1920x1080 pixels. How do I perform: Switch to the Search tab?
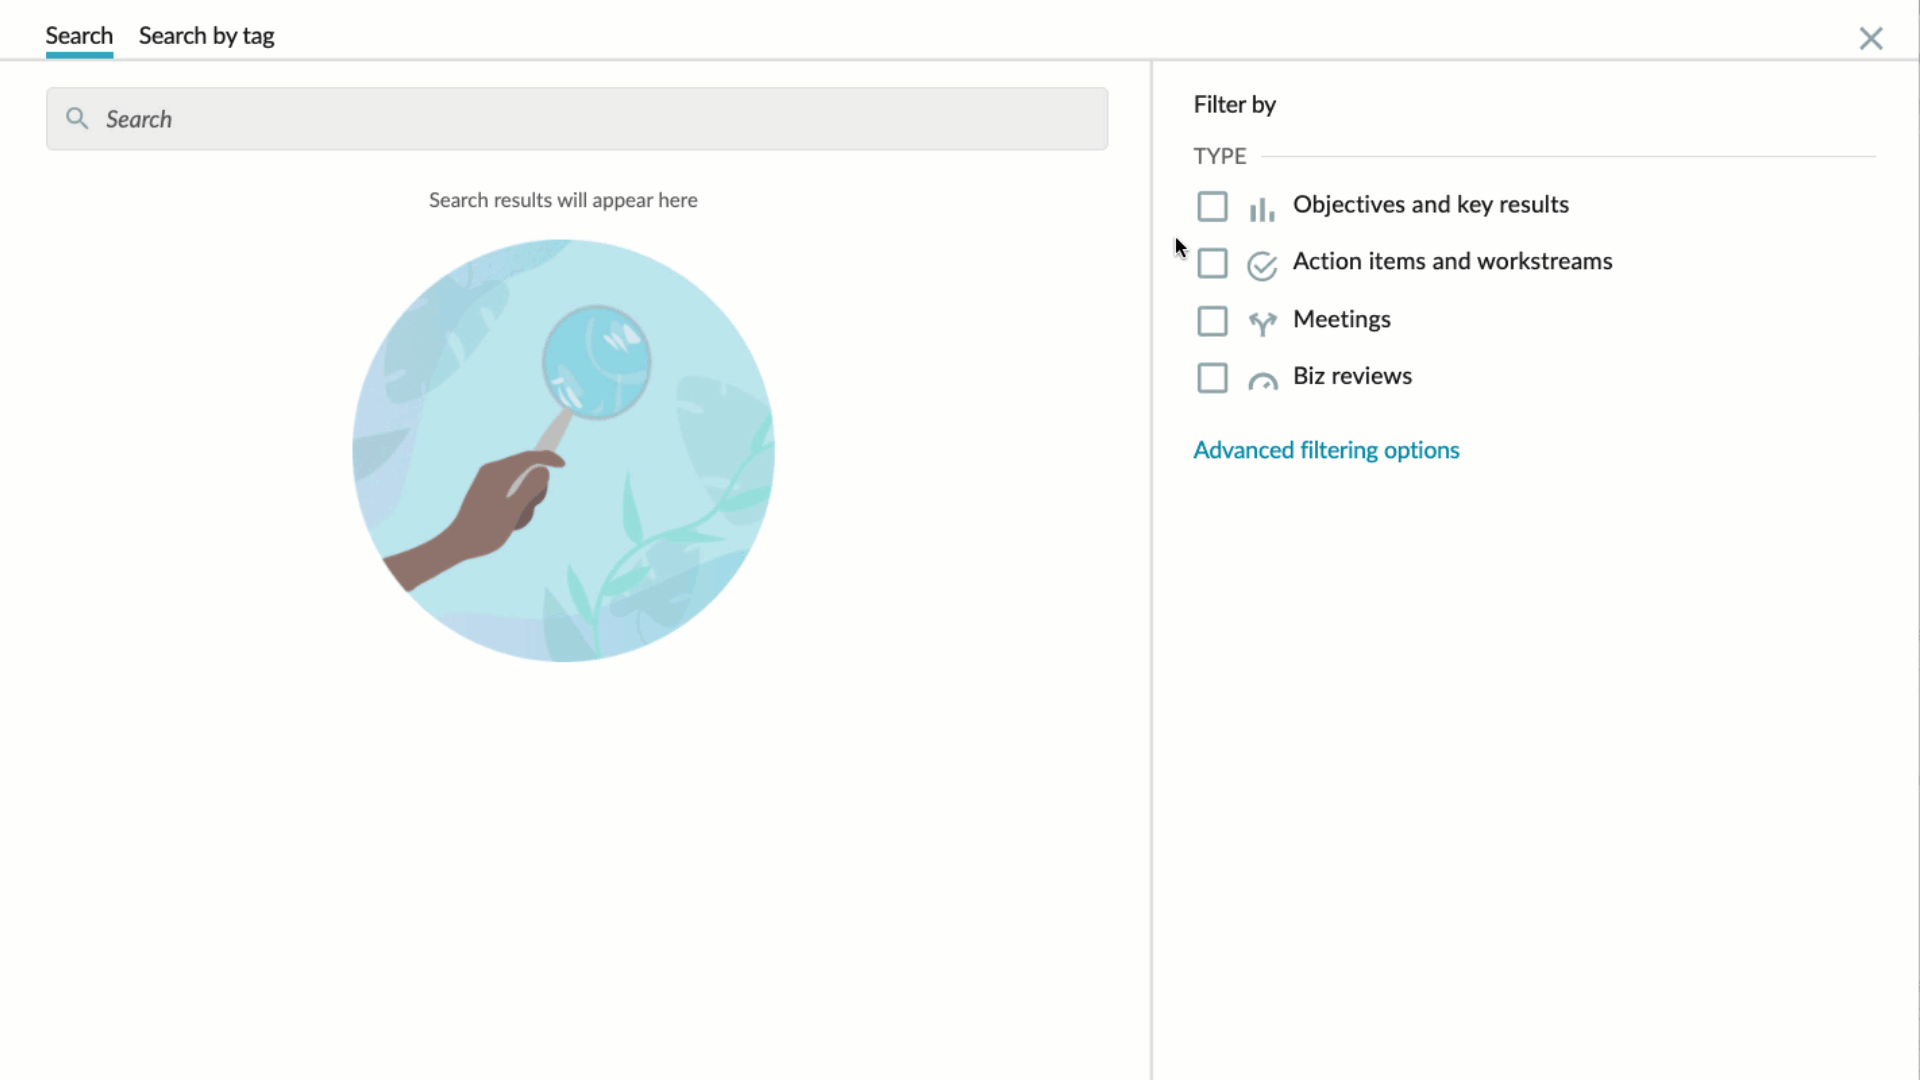(79, 36)
